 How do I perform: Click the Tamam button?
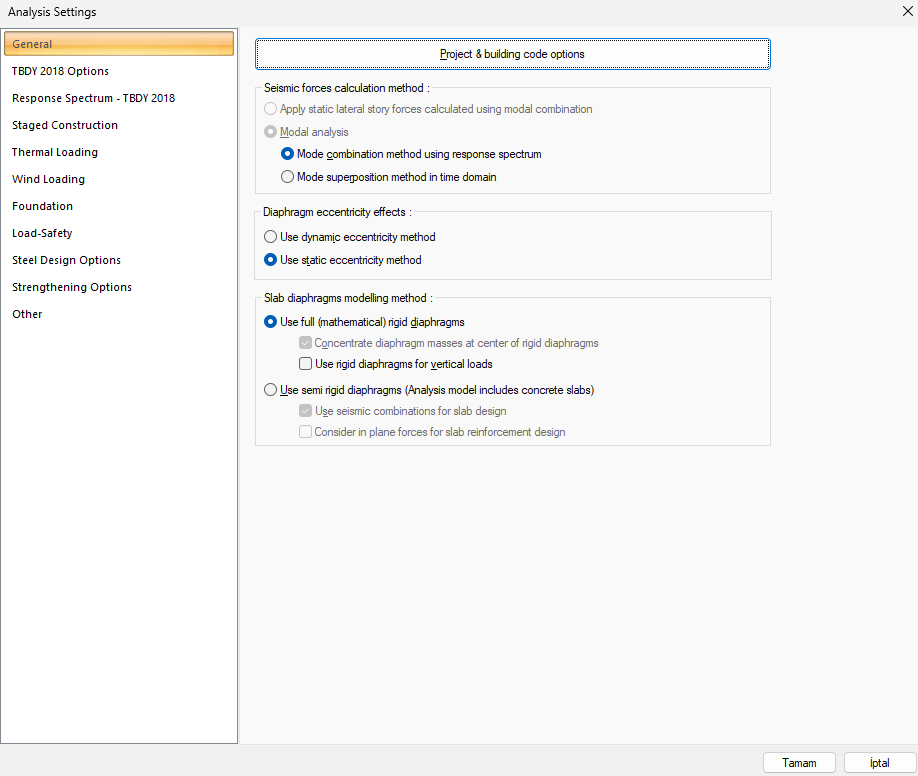[799, 762]
